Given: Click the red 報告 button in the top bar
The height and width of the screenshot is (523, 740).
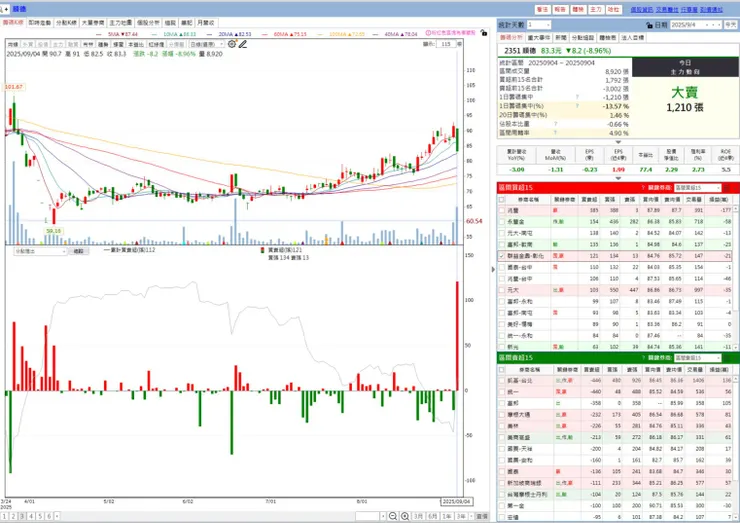Looking at the screenshot, I should tap(560, 9).
